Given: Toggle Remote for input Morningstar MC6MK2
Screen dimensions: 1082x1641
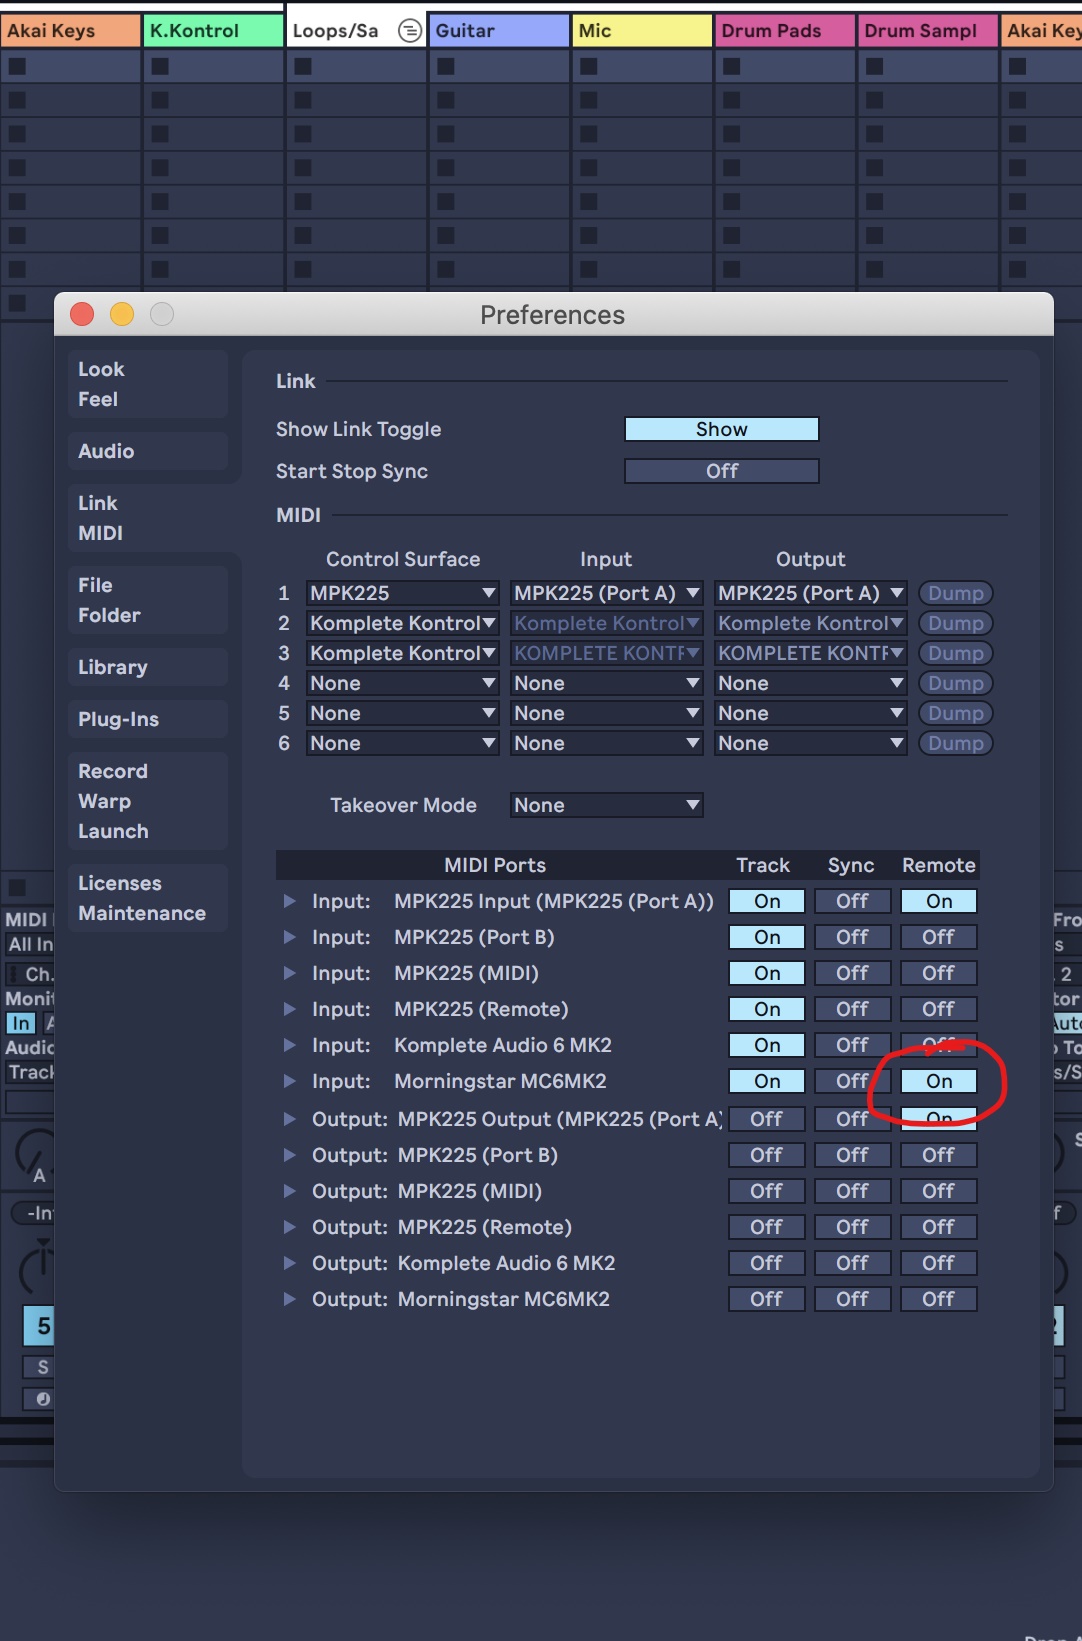Looking at the screenshot, I should (x=939, y=1081).
